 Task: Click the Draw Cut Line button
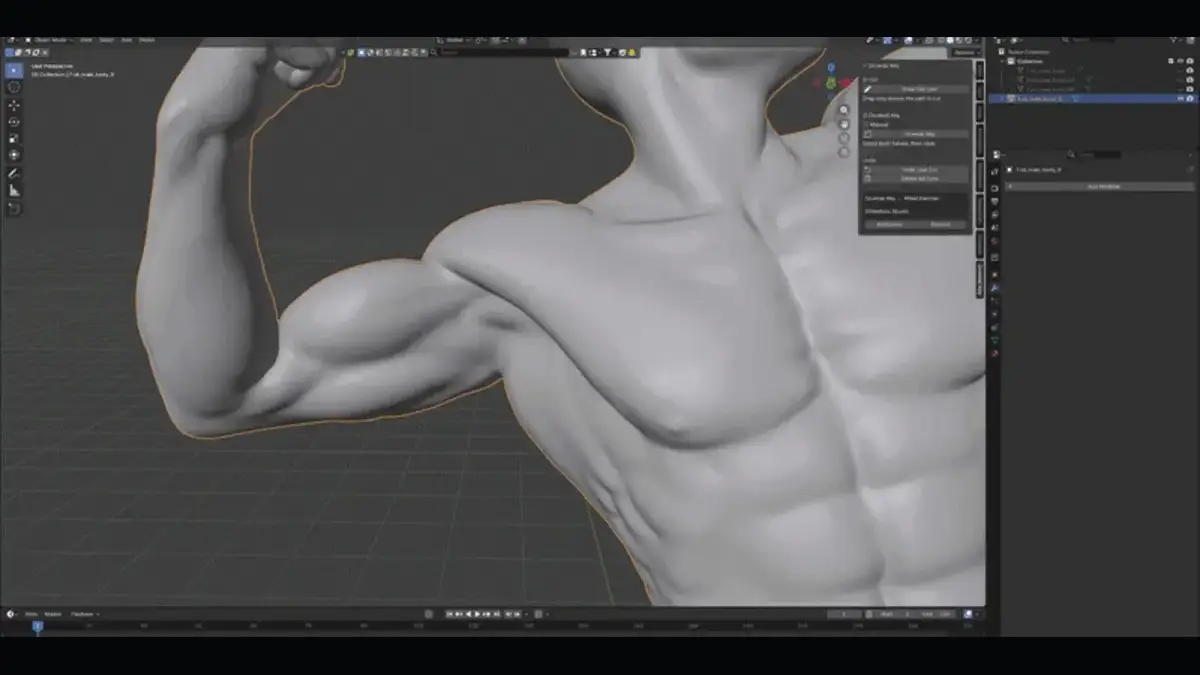coord(916,89)
